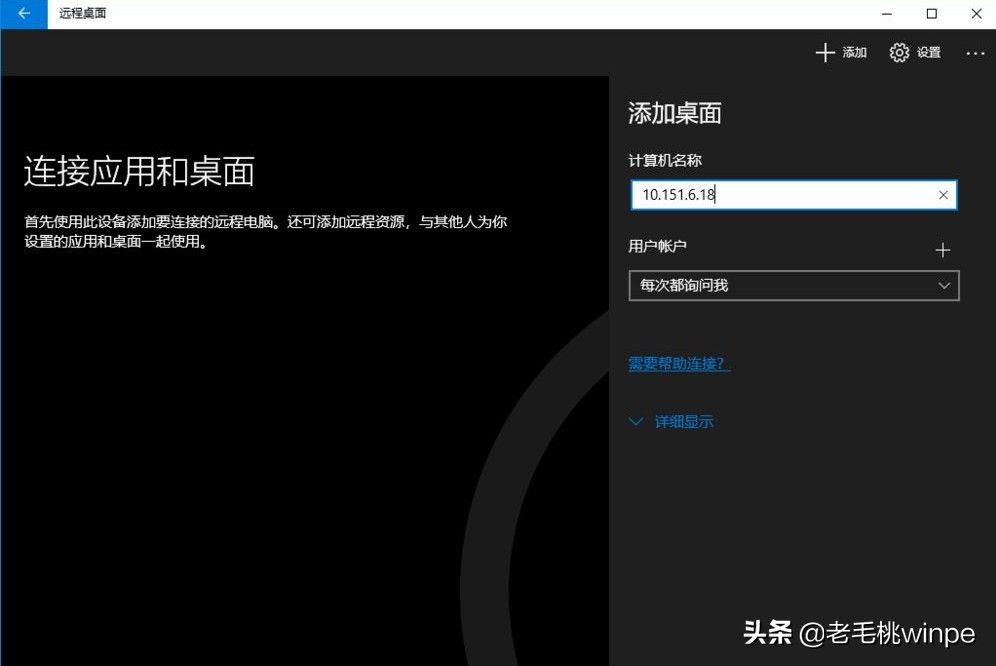The height and width of the screenshot is (666, 996).
Task: Close the 远程桌面 window
Action: [976, 14]
